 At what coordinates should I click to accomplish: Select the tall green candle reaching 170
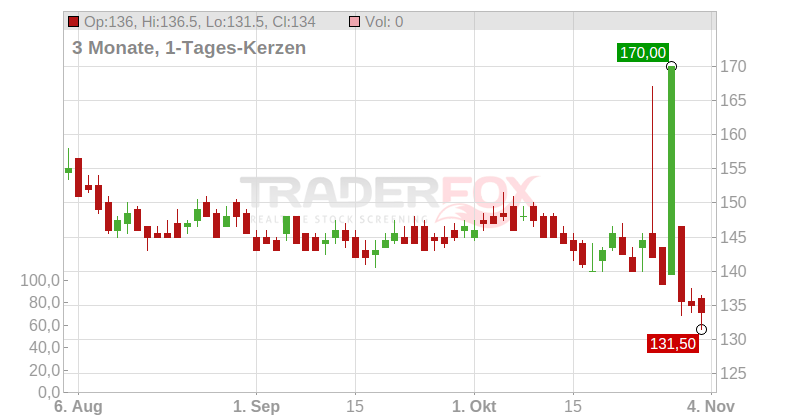[x=671, y=170]
